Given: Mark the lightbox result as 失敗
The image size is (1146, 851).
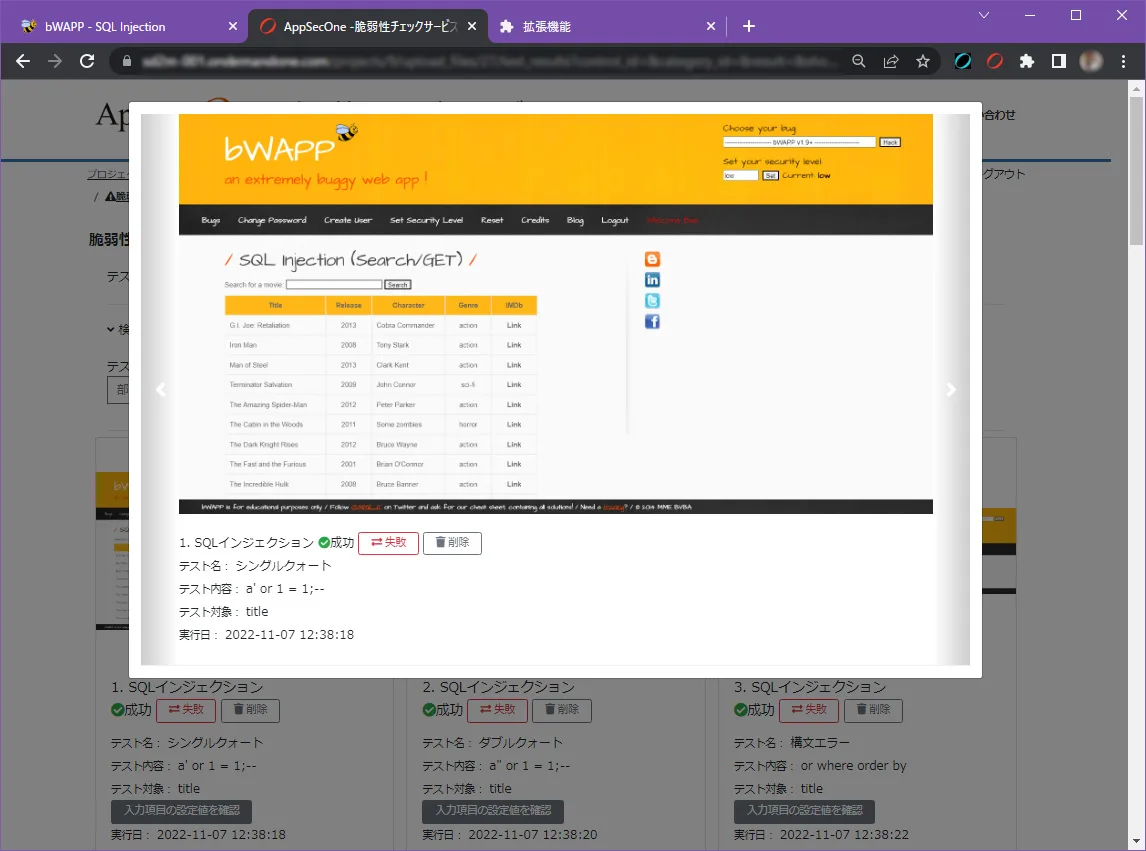Looking at the screenshot, I should (388, 542).
